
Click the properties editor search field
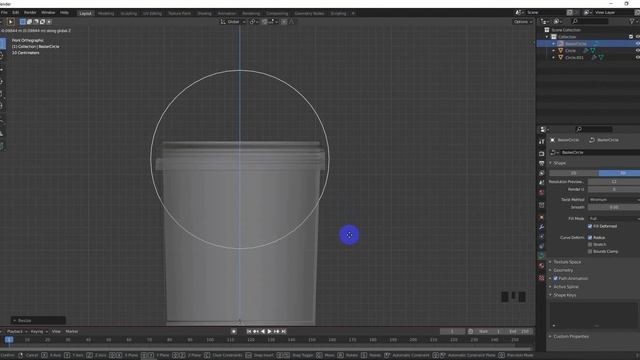593,129
